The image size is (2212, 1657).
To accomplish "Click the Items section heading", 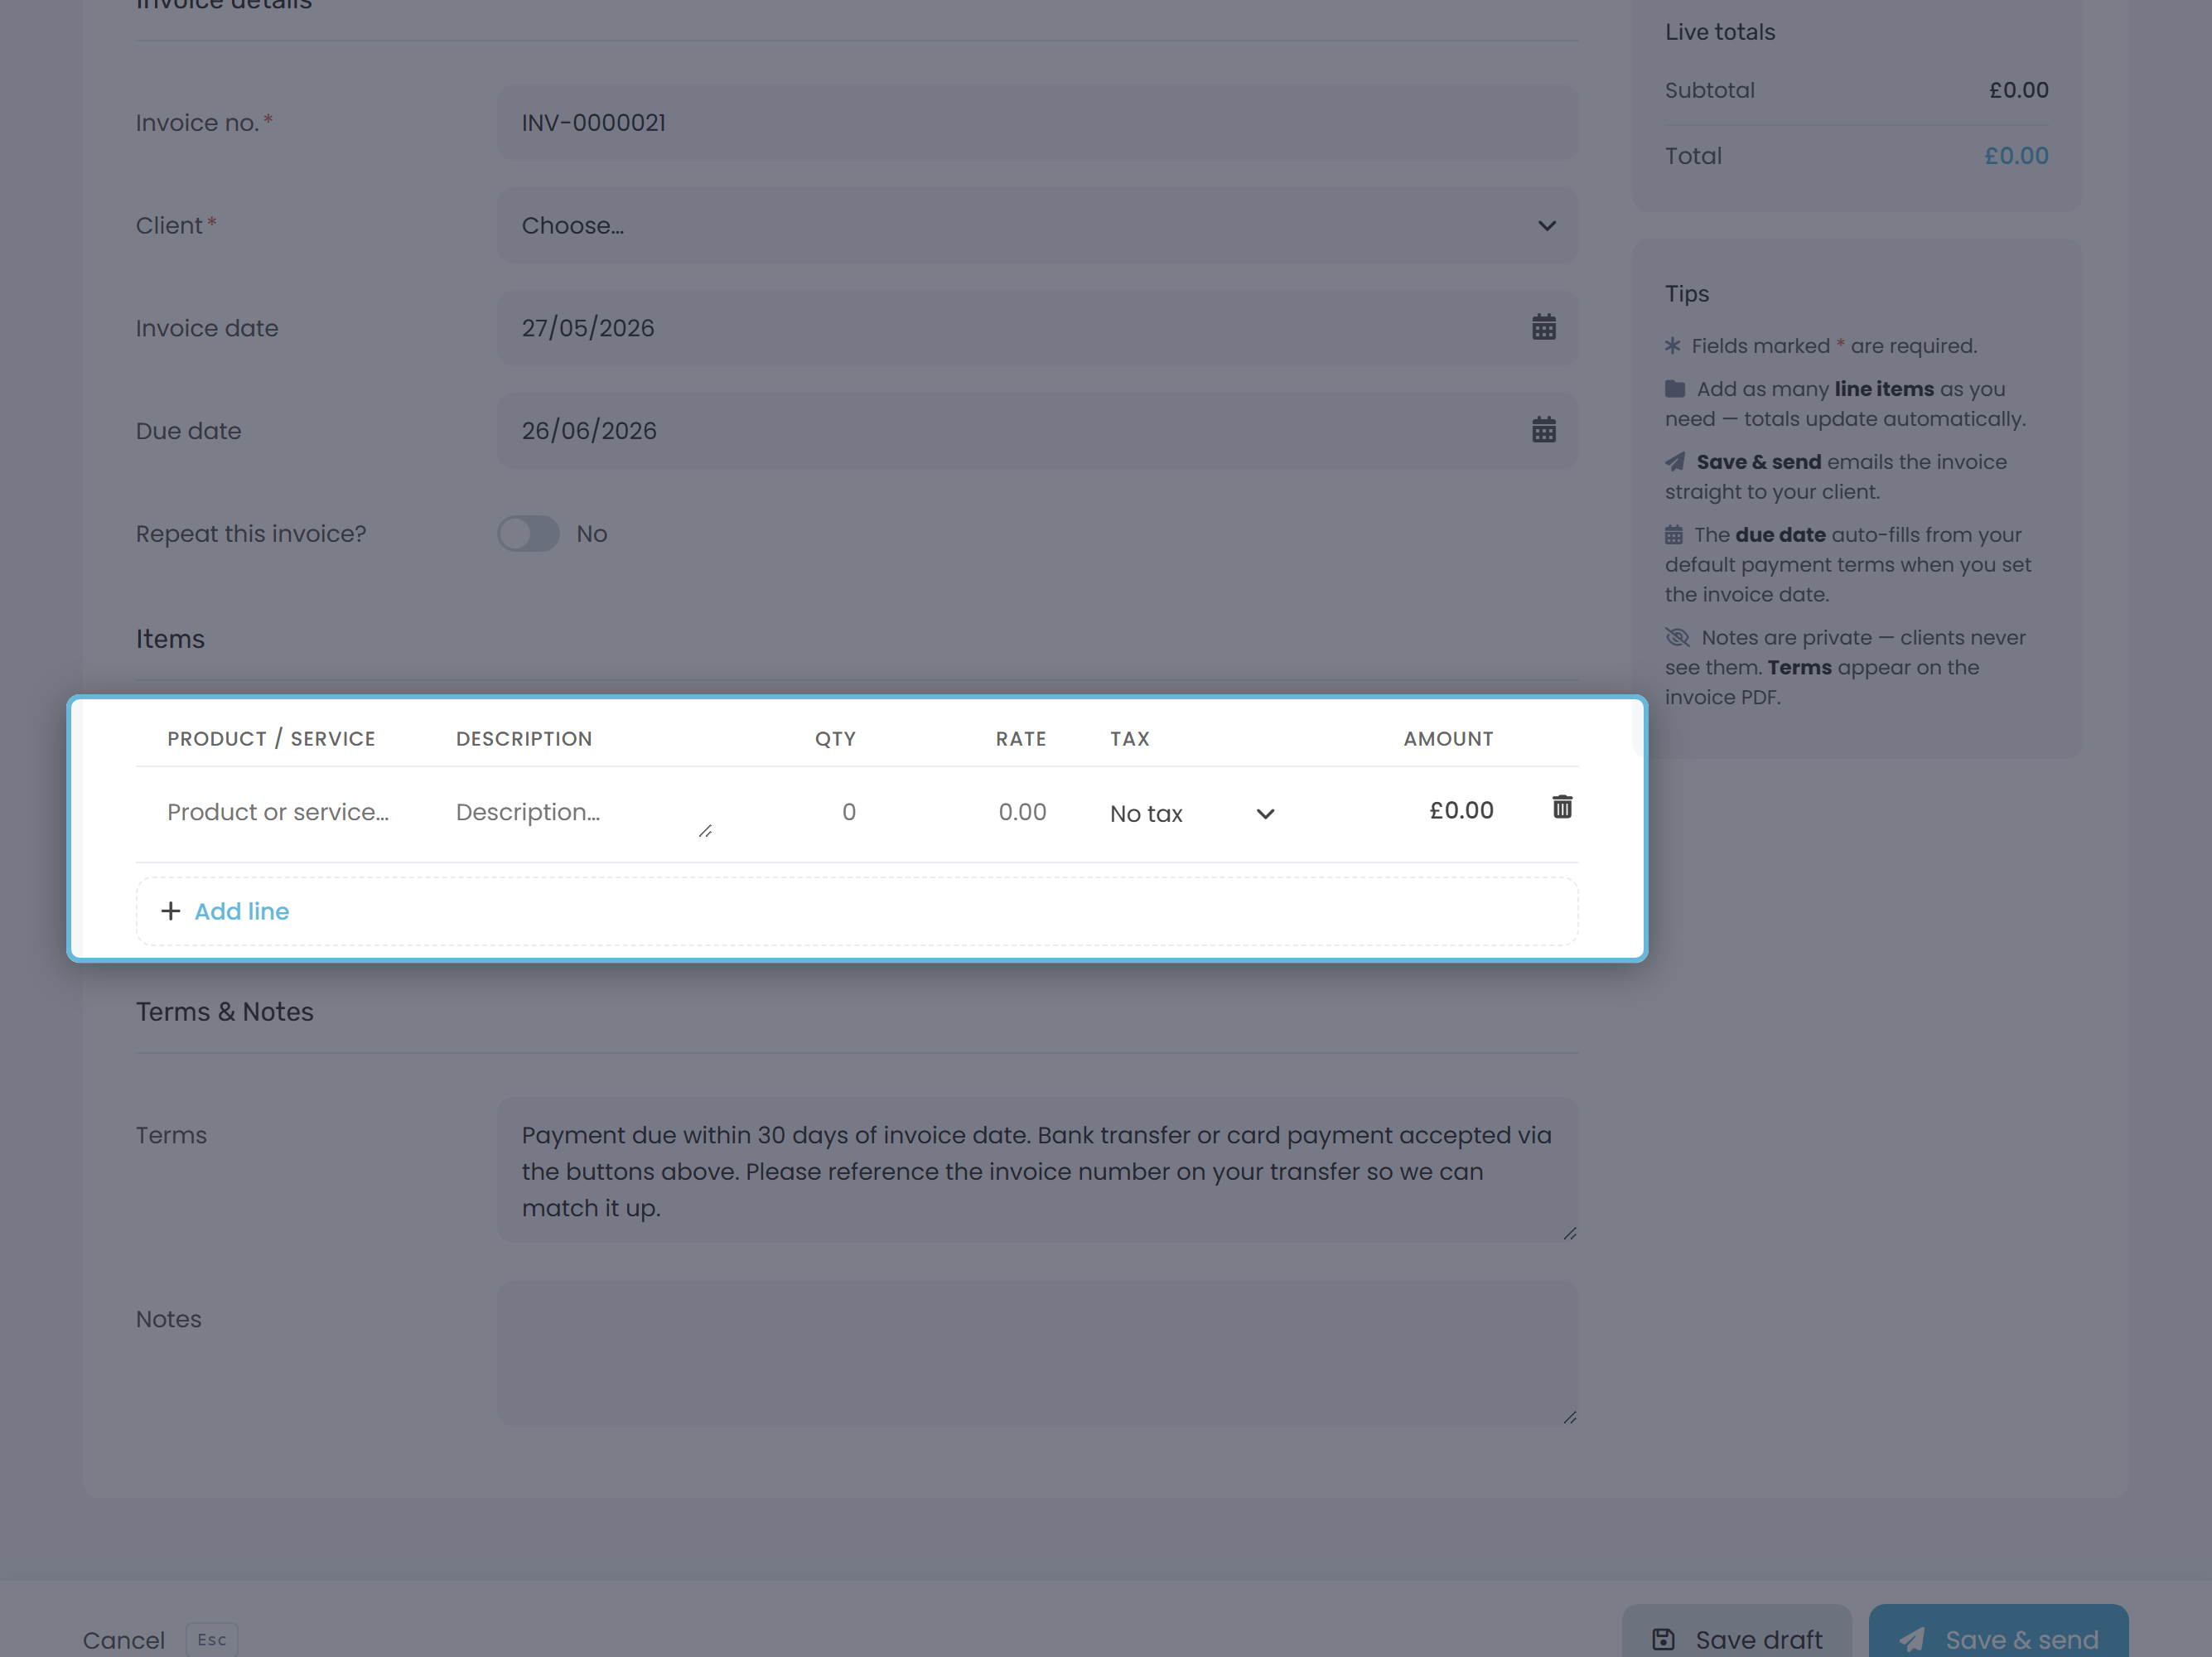I will point(170,639).
